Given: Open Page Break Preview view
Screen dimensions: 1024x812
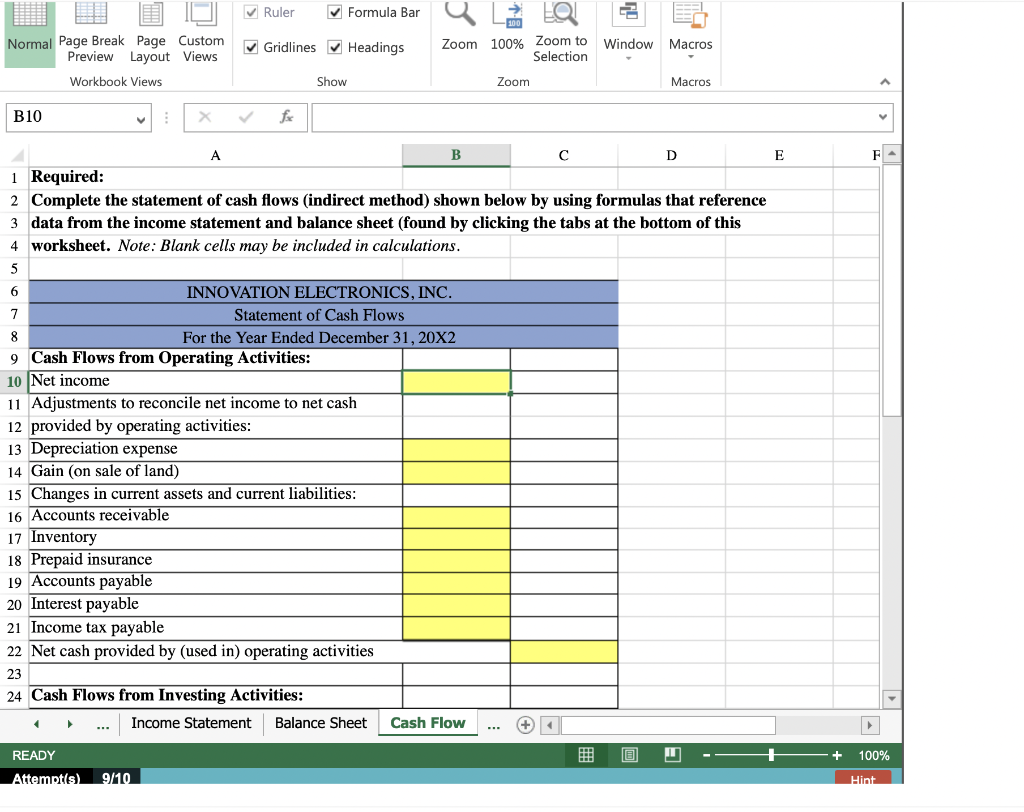Looking at the screenshot, I should pos(91,33).
